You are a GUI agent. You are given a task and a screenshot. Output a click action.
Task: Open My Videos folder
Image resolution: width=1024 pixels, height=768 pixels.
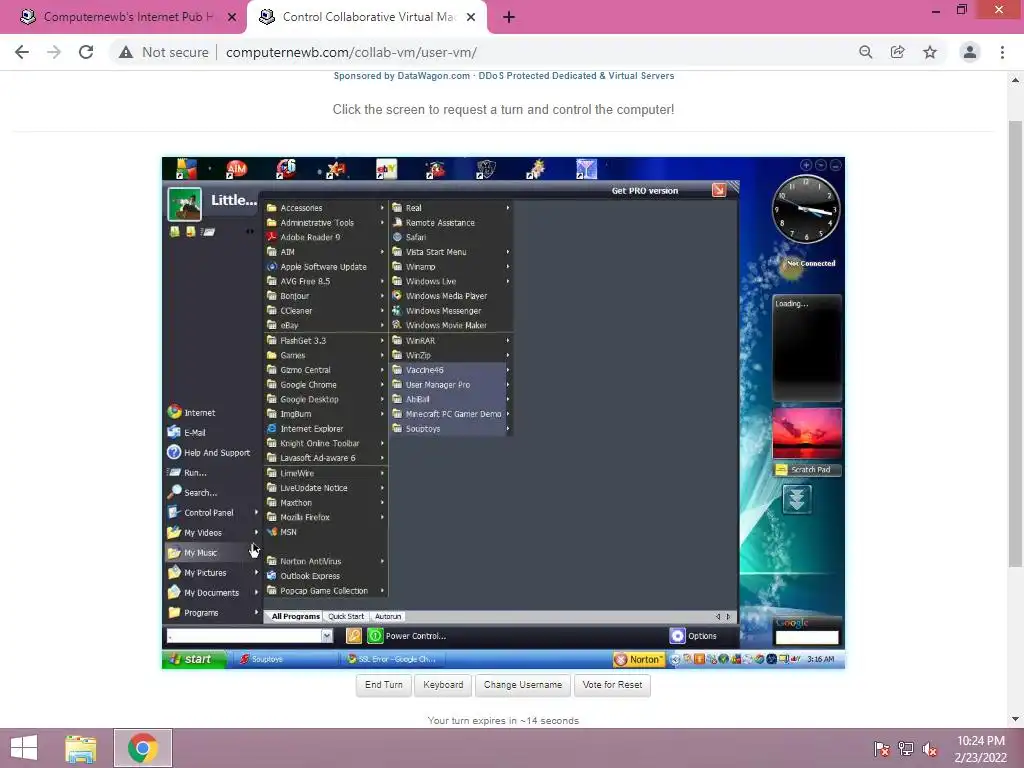(212, 532)
